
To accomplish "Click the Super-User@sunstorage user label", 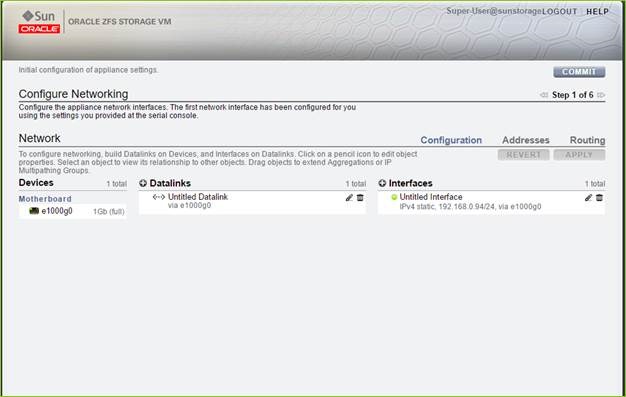I will pyautogui.click(x=494, y=11).
